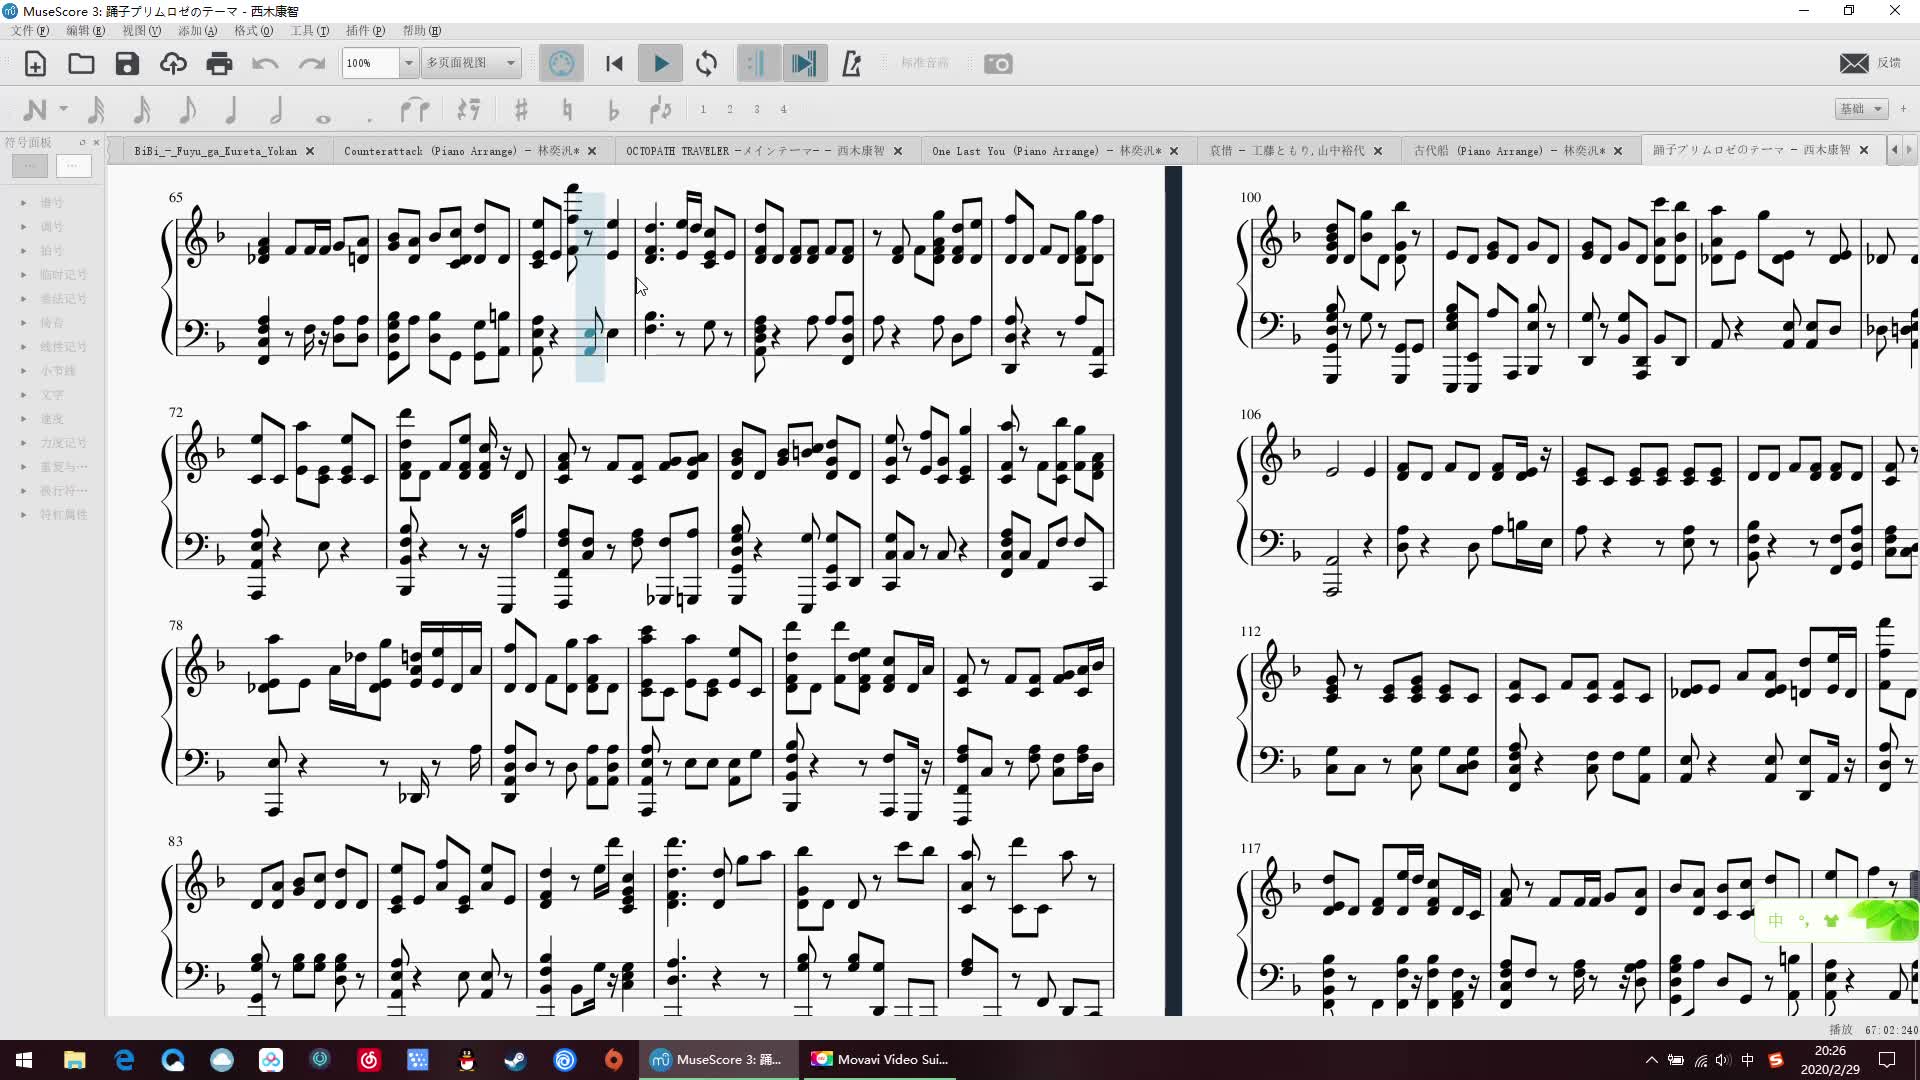The height and width of the screenshot is (1080, 1920).
Task: Select the eighth note duration
Action: pos(187,109)
